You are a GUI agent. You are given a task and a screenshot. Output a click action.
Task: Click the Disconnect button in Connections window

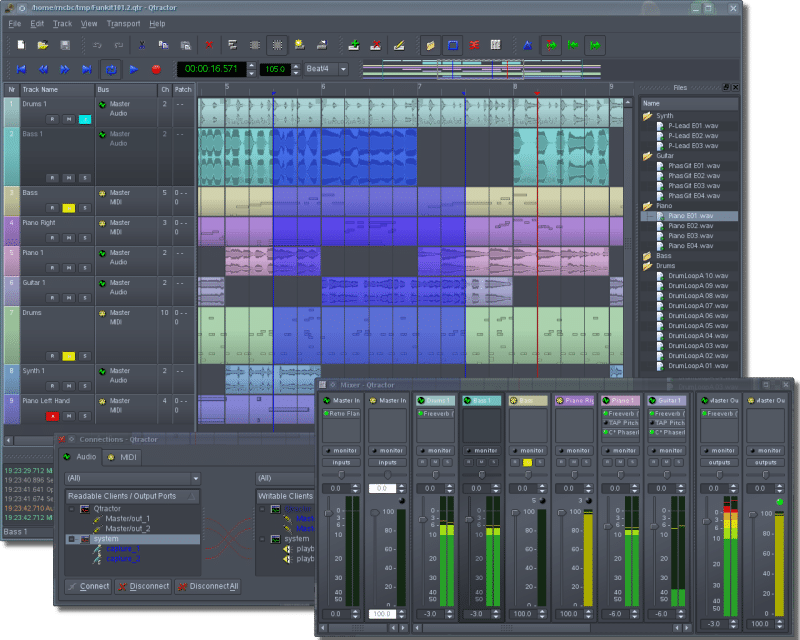(143, 586)
